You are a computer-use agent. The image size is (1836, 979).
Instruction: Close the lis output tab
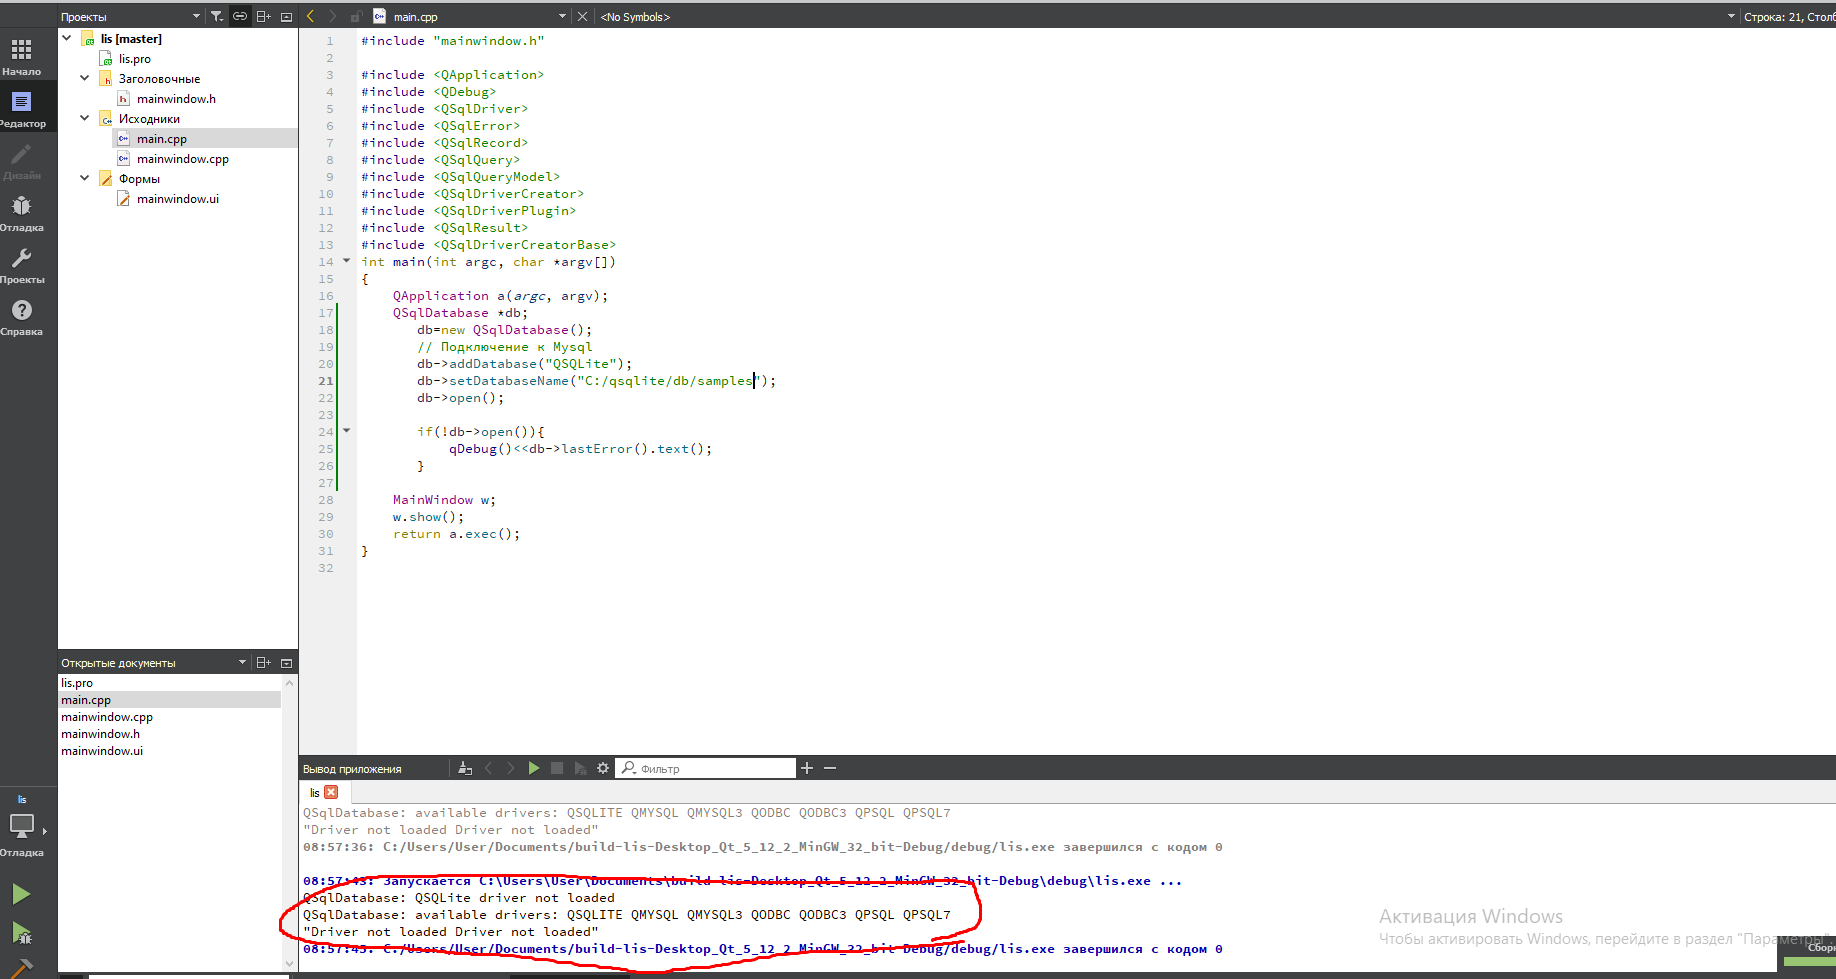tap(331, 792)
